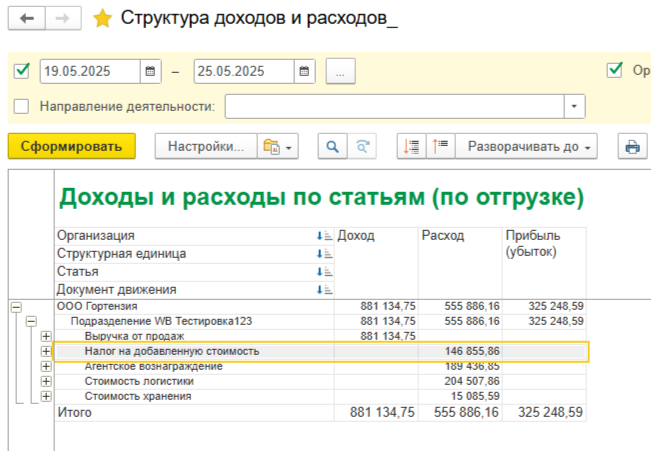Click the collapse all groups icon

click(411, 147)
